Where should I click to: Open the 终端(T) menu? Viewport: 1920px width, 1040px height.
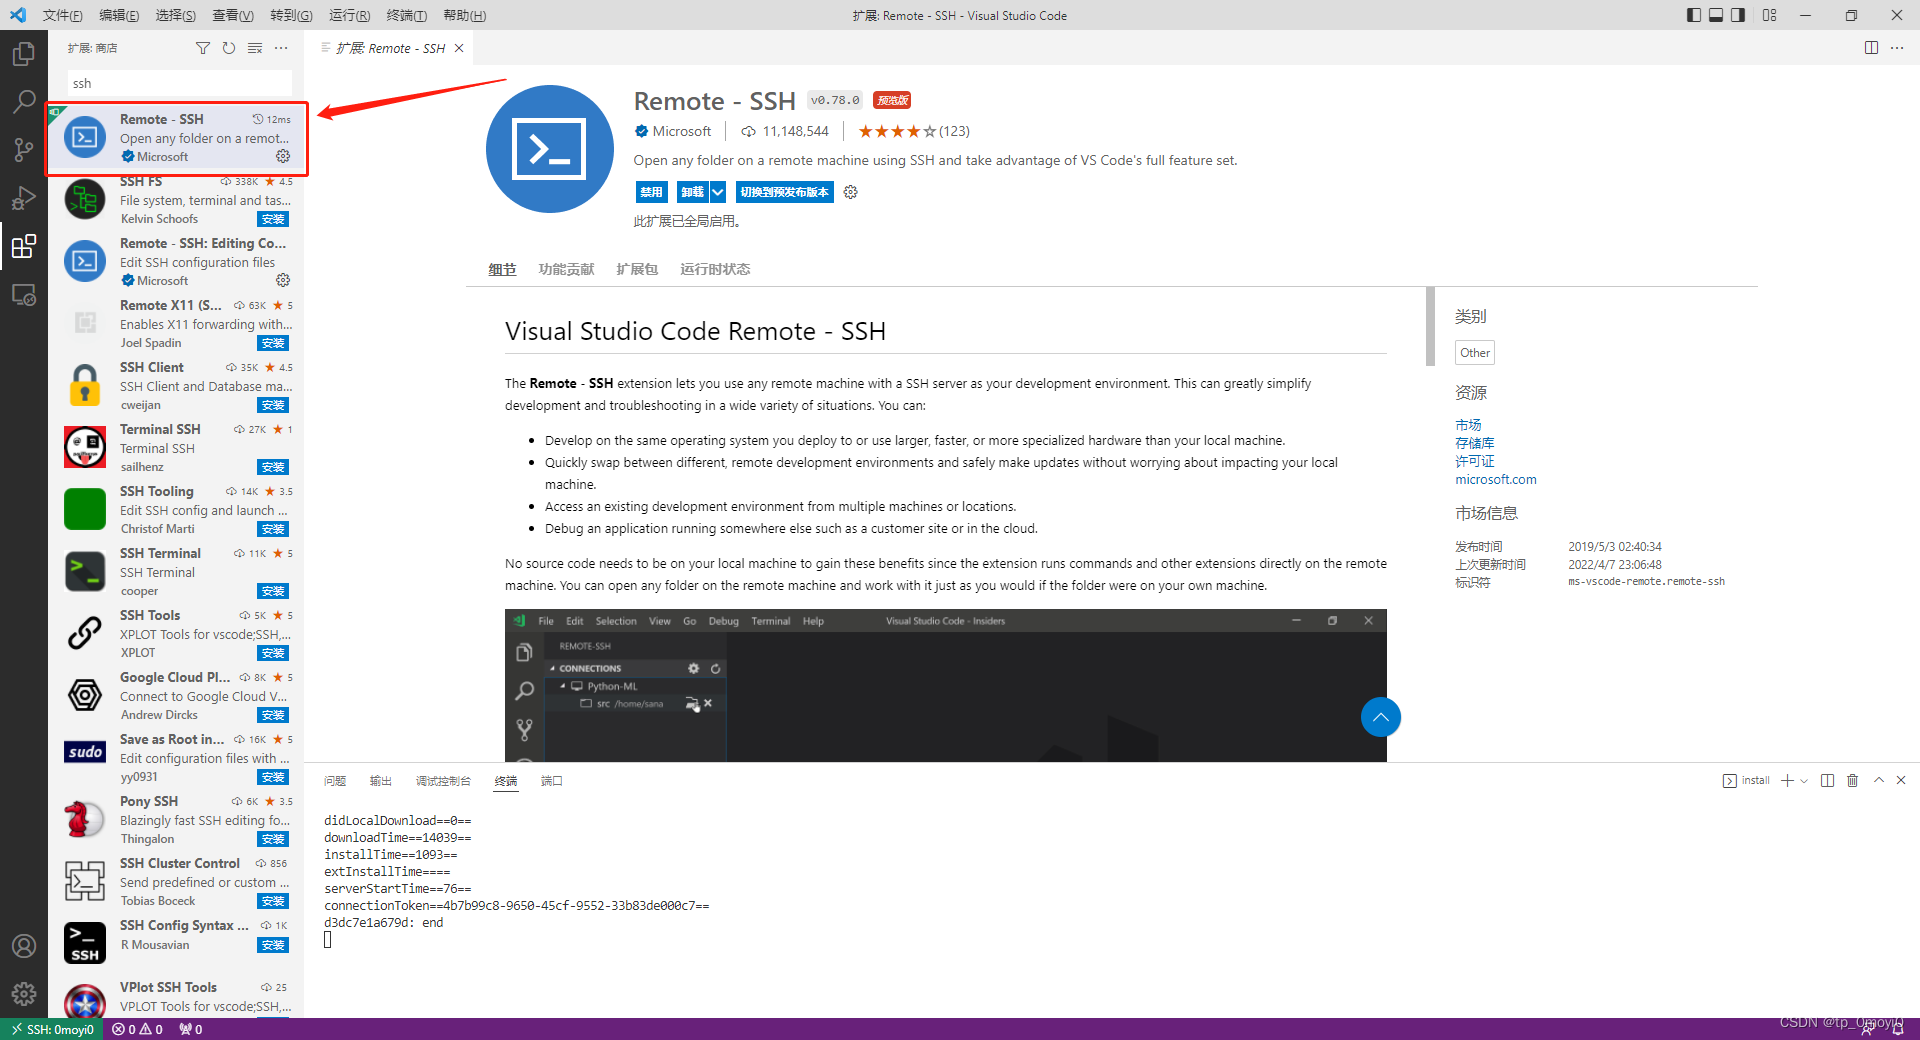406,15
